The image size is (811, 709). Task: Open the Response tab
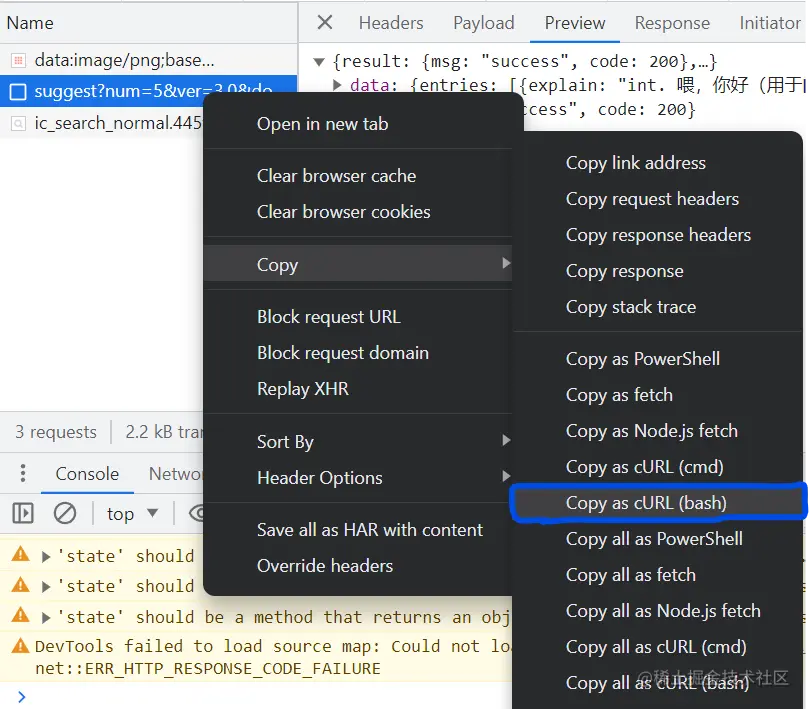point(672,23)
